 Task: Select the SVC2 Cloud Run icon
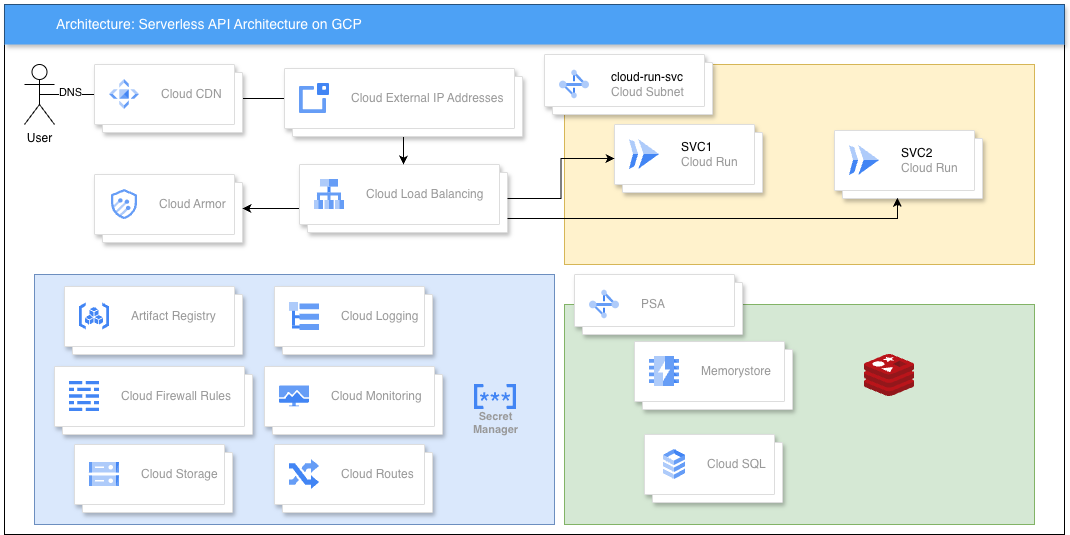click(x=864, y=160)
